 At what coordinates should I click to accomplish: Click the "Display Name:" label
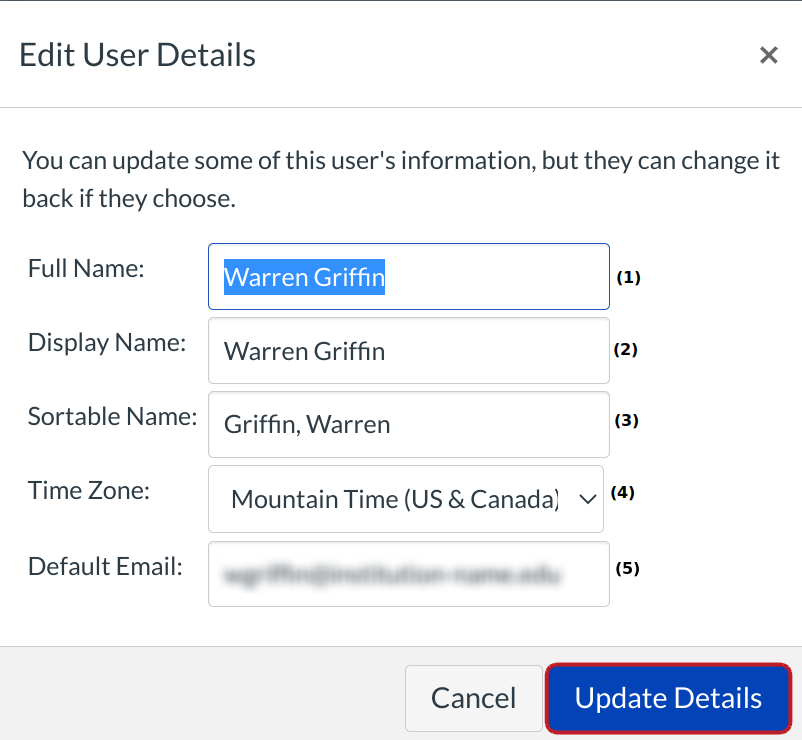[107, 343]
